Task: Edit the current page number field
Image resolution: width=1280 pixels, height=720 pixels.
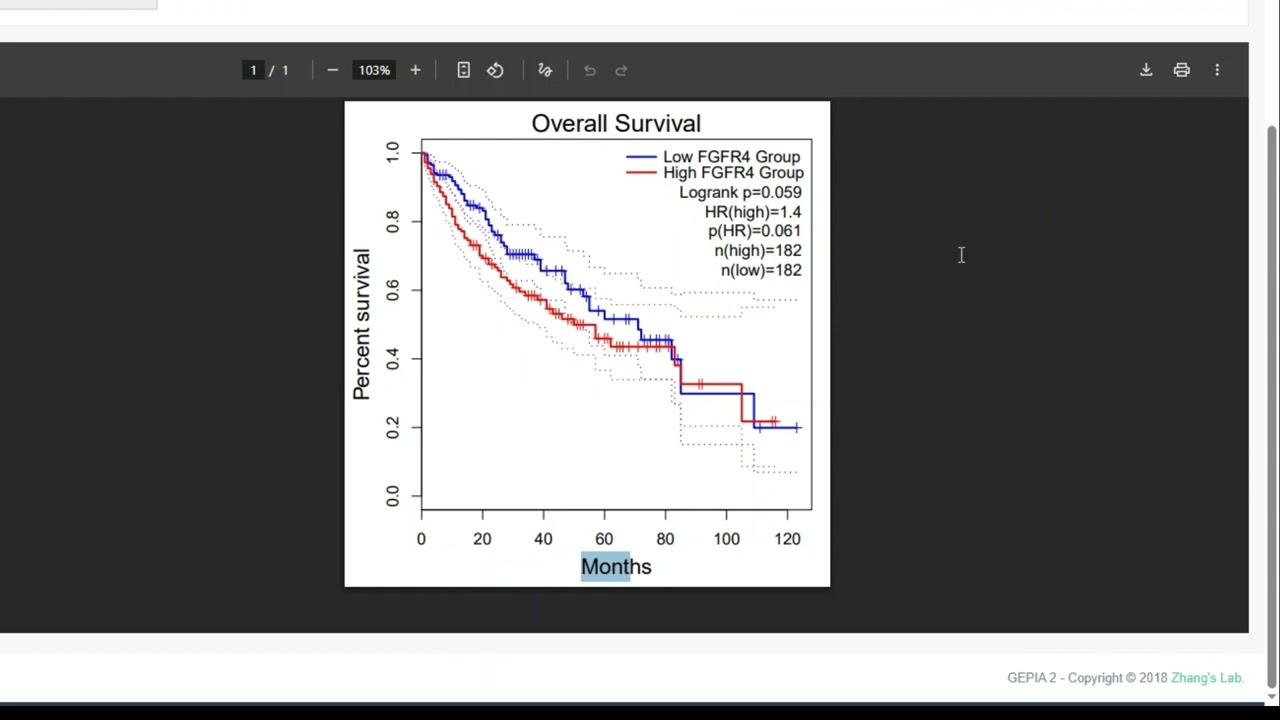Action: 253,70
